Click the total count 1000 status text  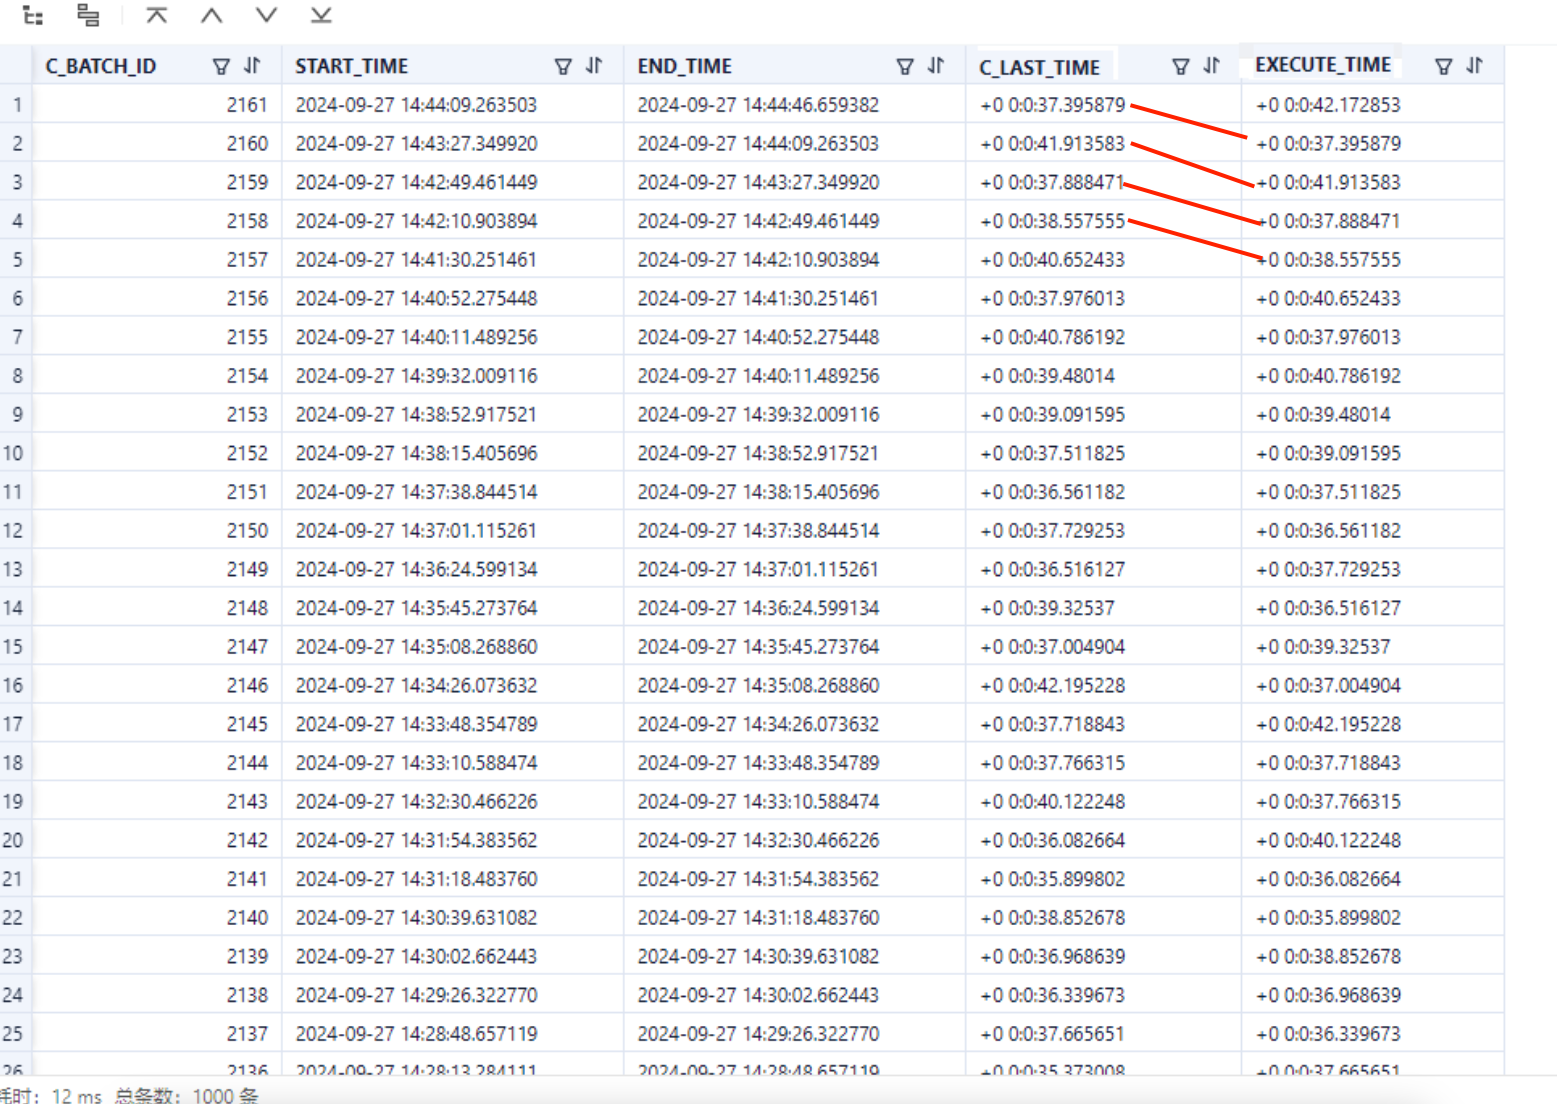[186, 1095]
